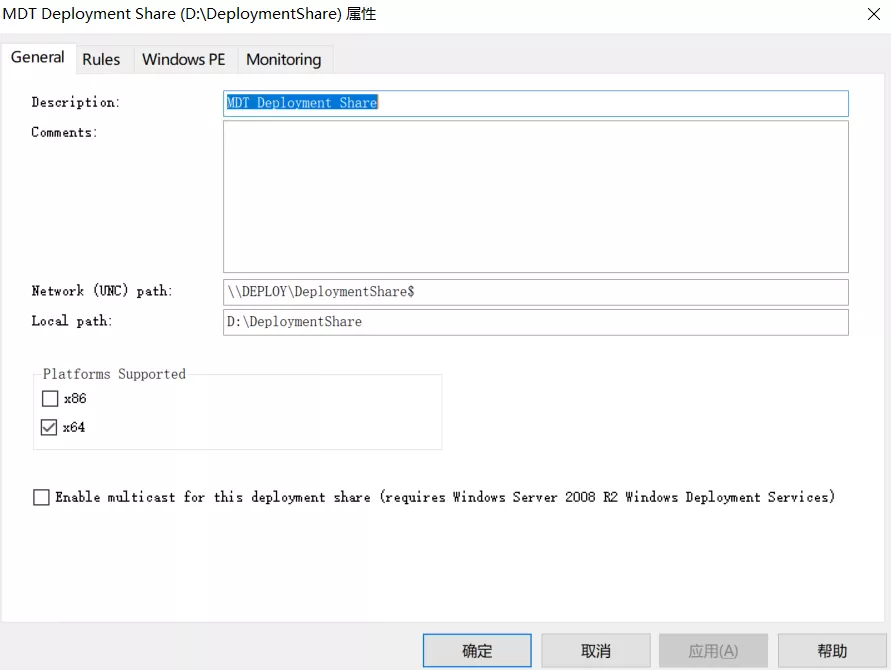Enable the x86 platform checkbox
891x670 pixels.
coord(50,399)
